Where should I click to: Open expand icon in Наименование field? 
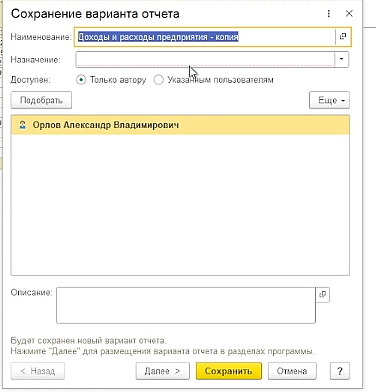[x=343, y=37]
